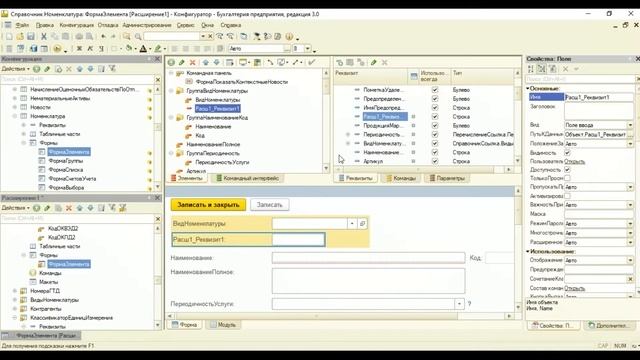Image resolution: width=640 pixels, height=360 pixels.
Task: Click Add attribute icon in attributes toolbar
Action: click(340, 62)
